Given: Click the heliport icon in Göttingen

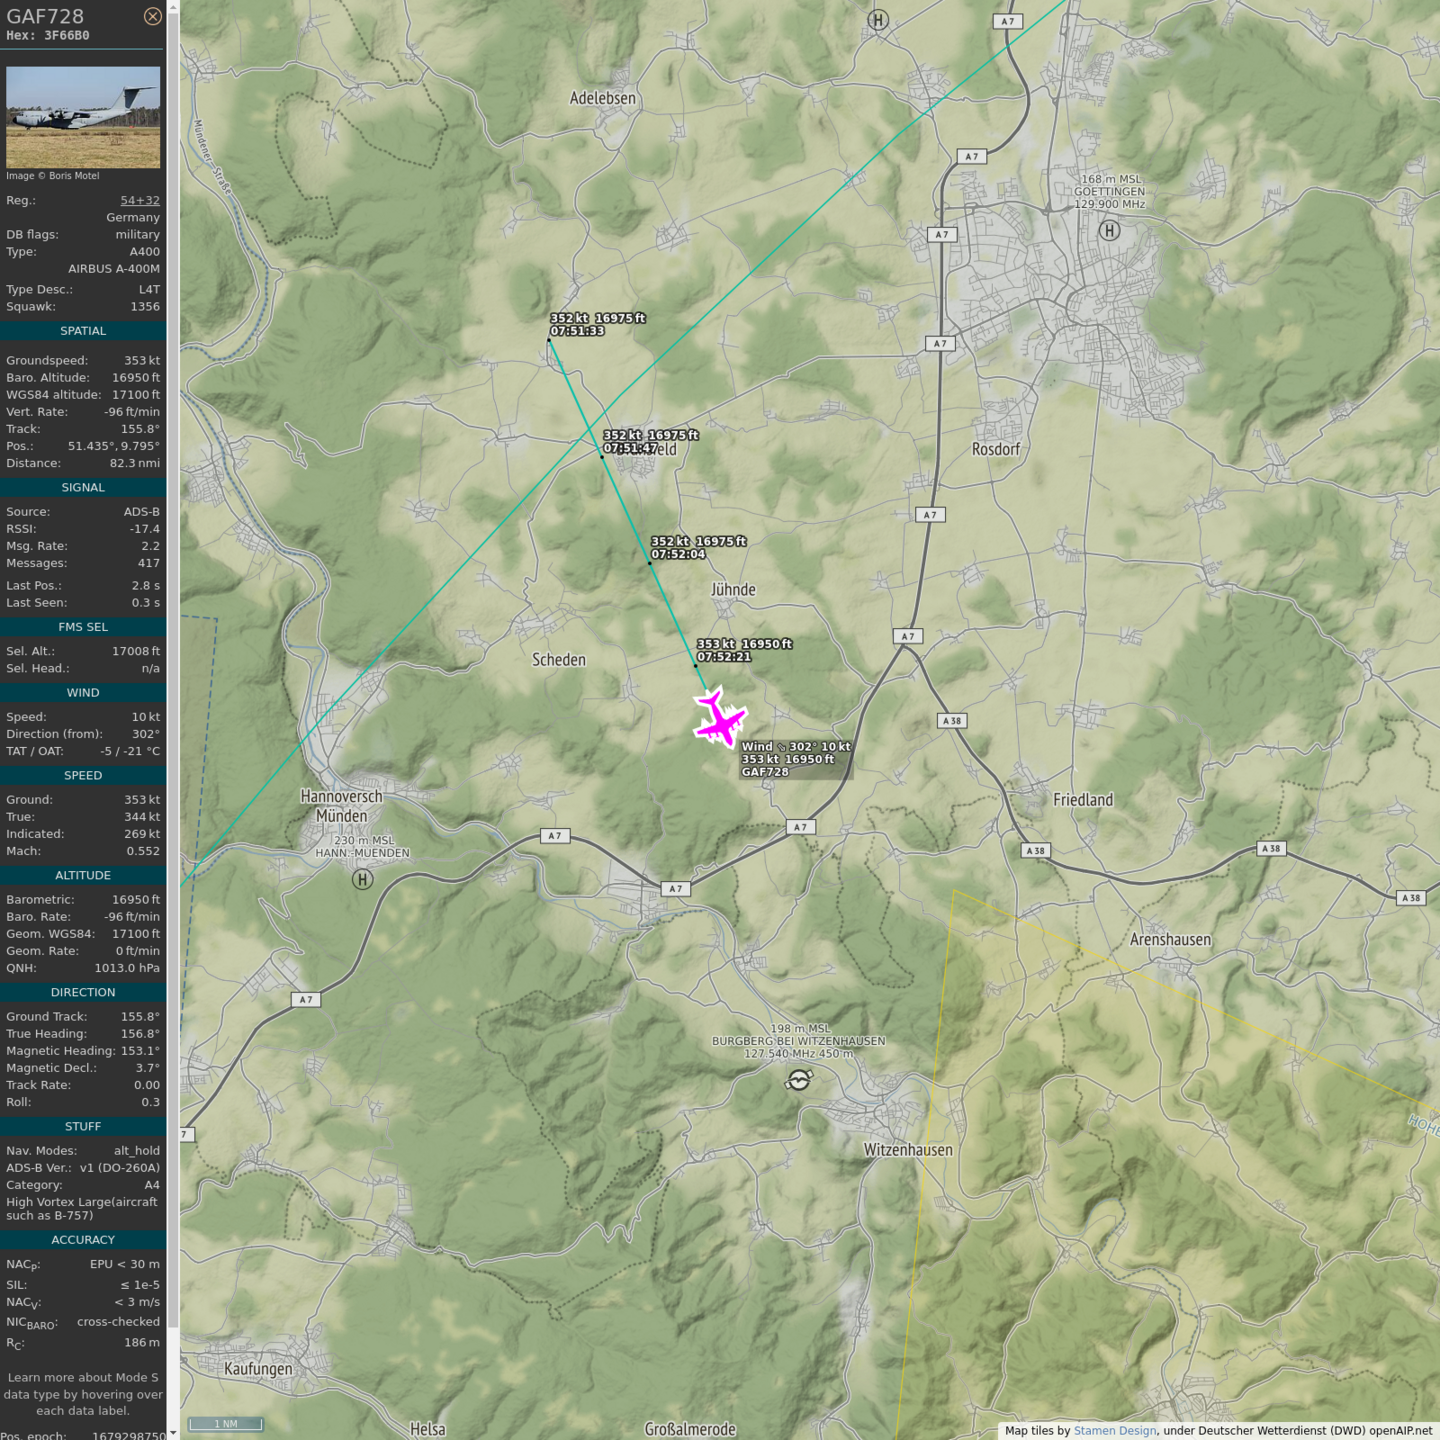Looking at the screenshot, I should click(1109, 230).
